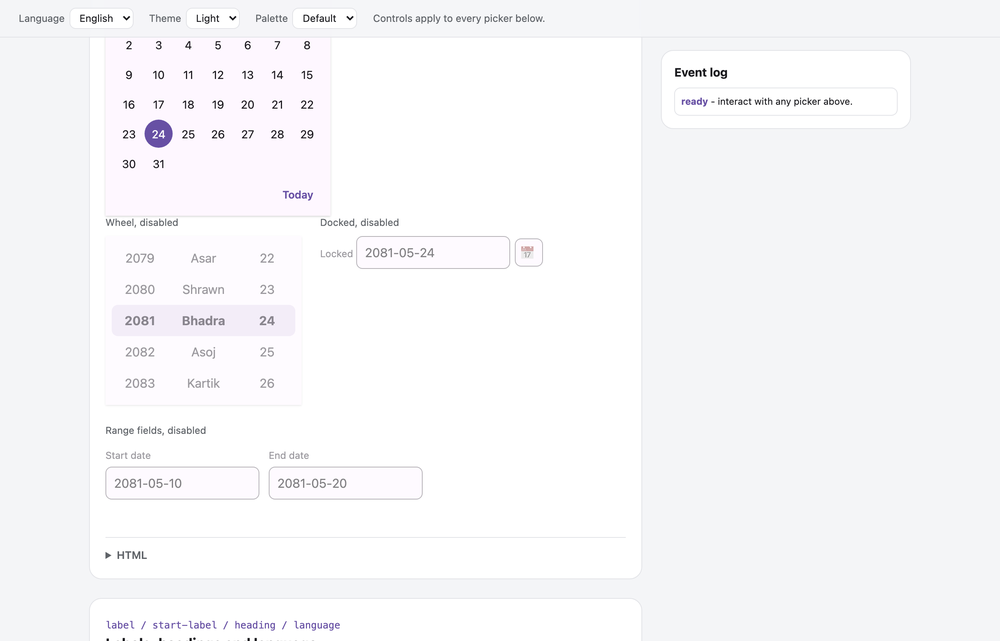
Task: Click the Locked date input 2081-05-24
Action: [433, 253]
